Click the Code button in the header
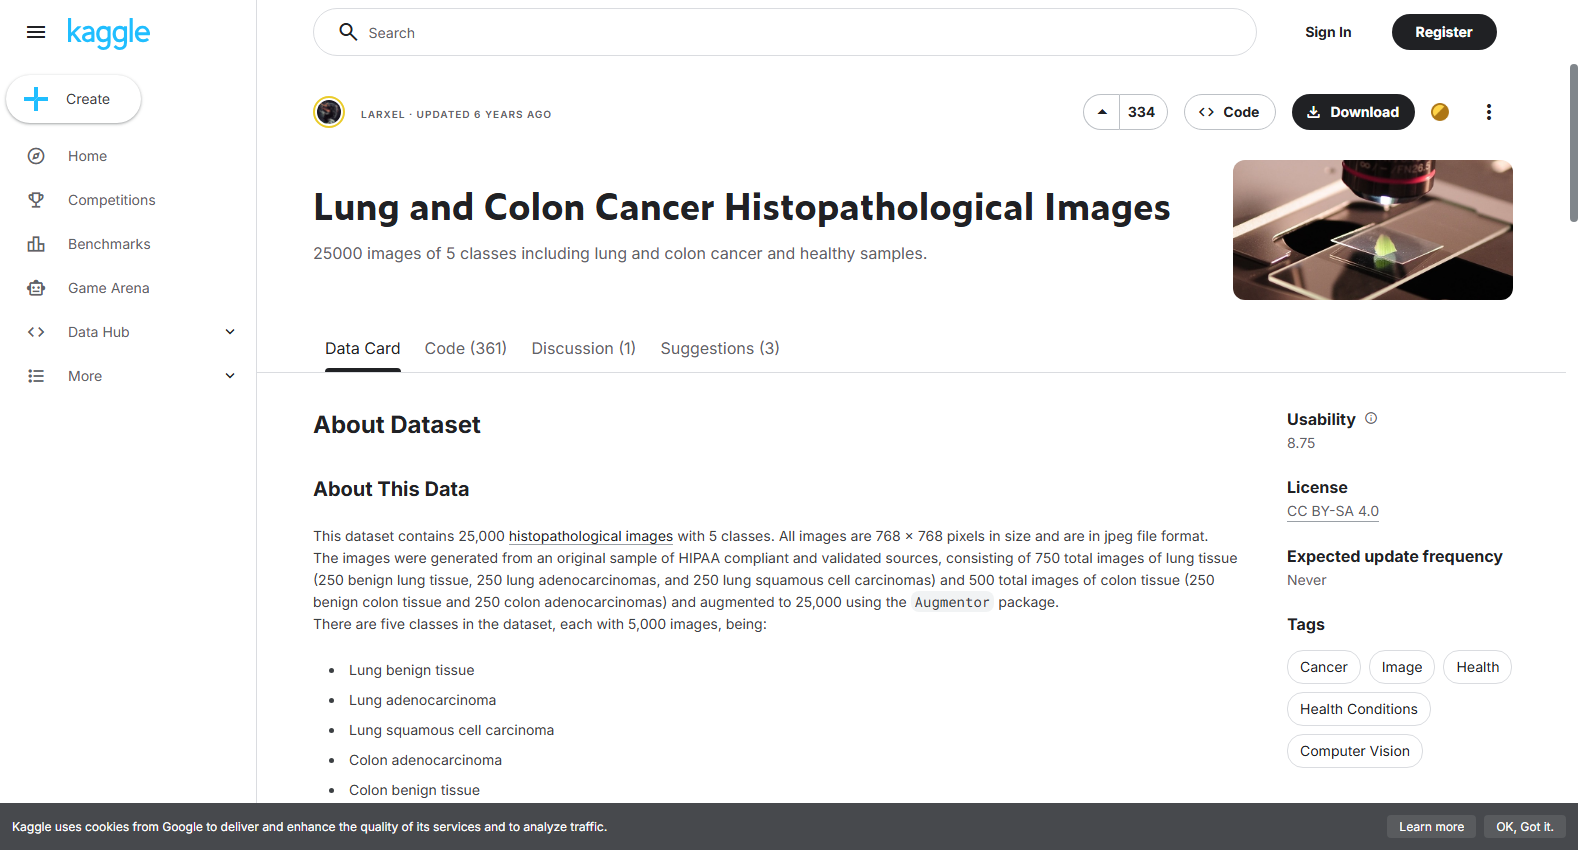This screenshot has height=850, width=1578. (1229, 112)
